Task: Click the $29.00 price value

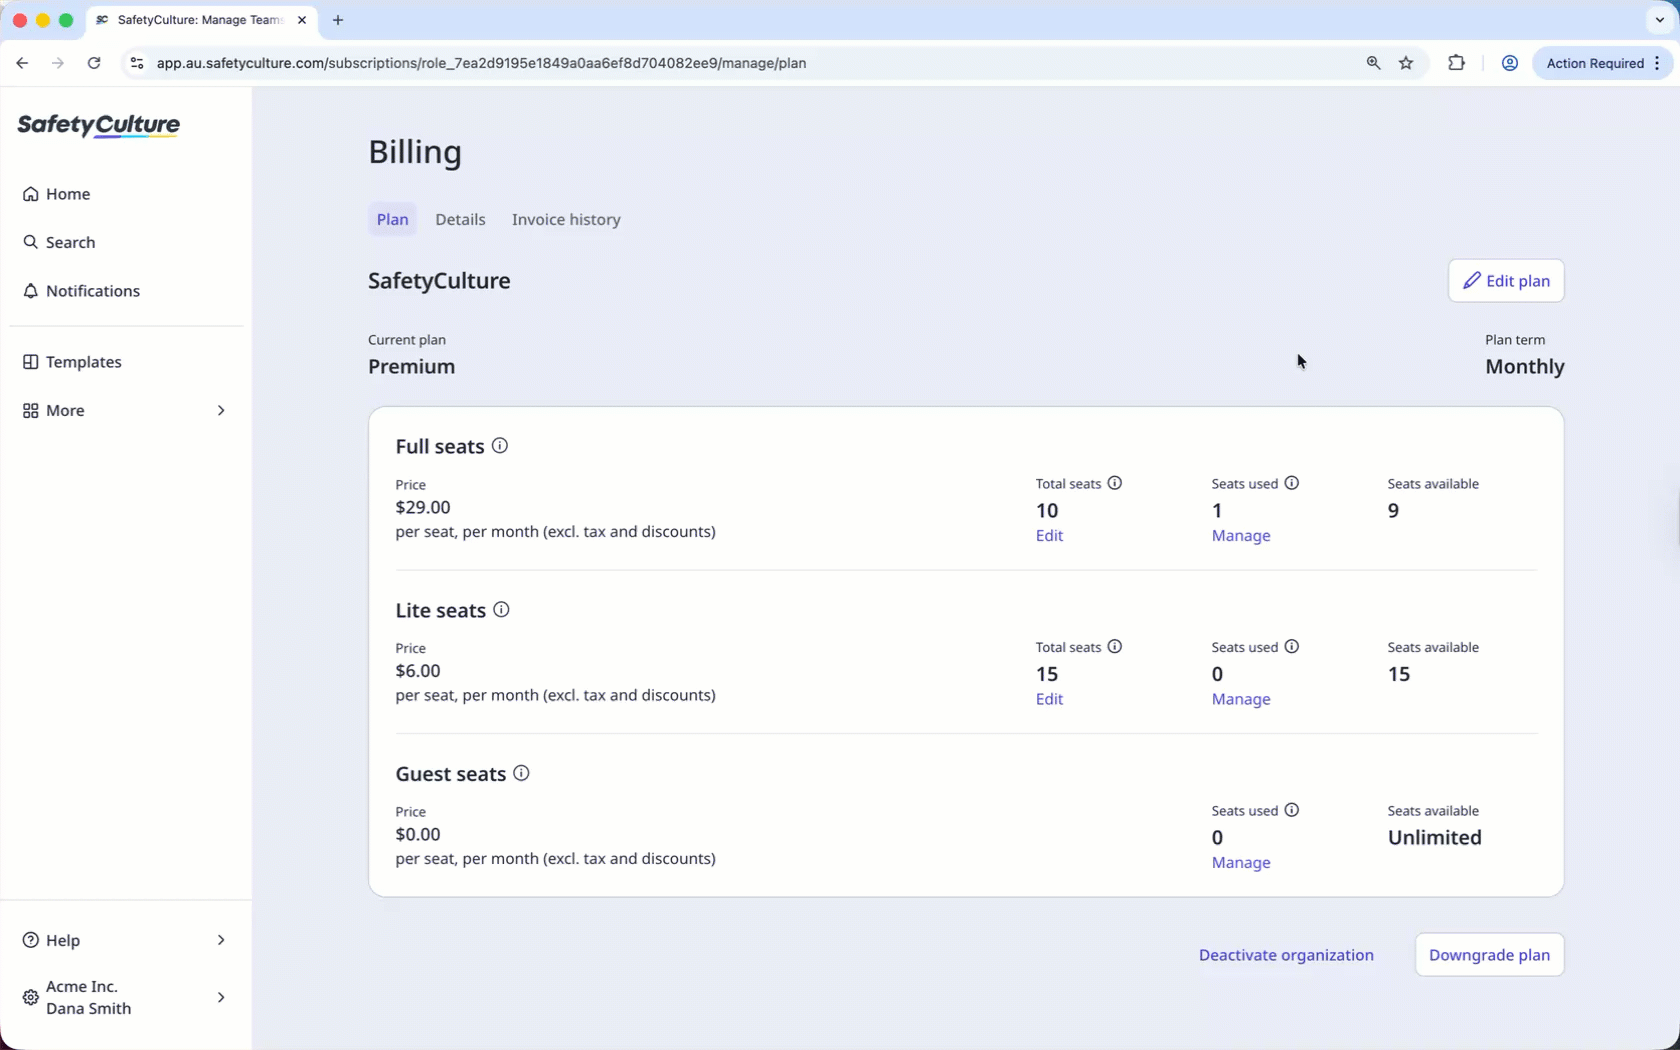Action: [x=423, y=508]
